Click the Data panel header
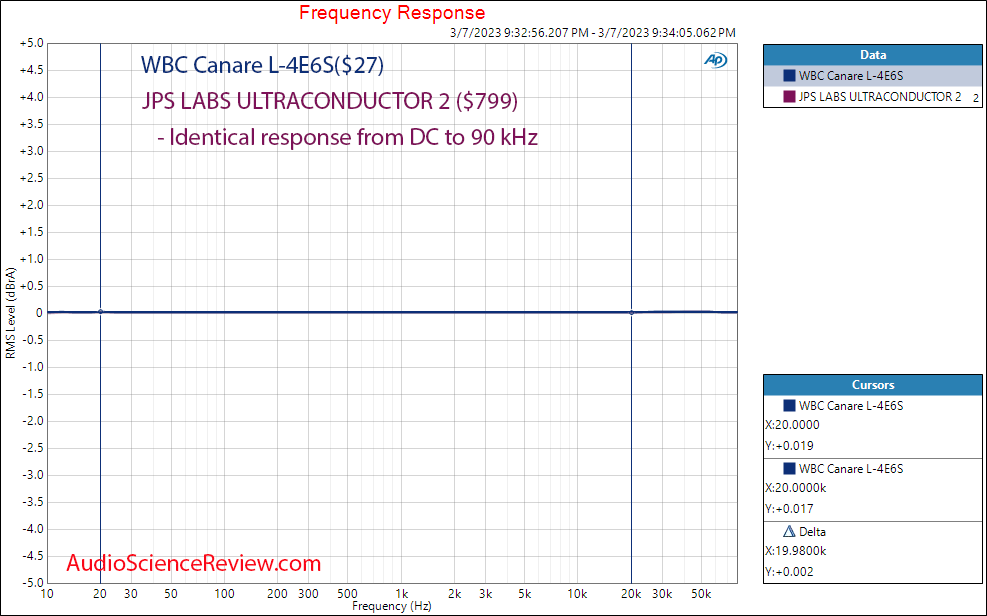 pyautogui.click(x=872, y=55)
